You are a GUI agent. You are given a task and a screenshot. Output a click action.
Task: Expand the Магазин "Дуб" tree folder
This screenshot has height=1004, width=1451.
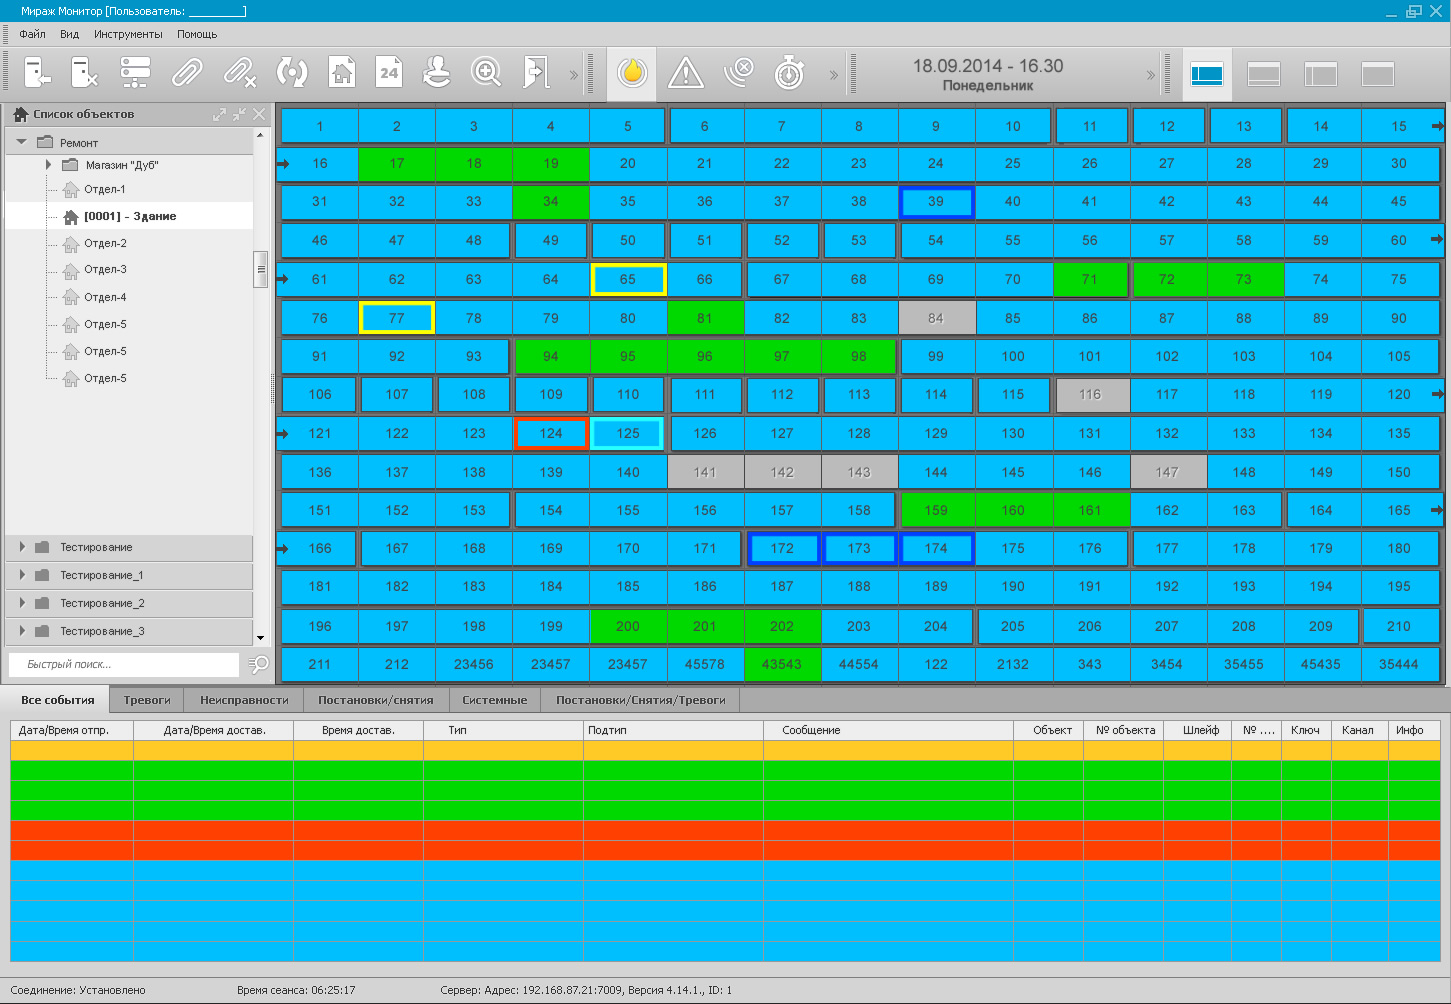[x=48, y=165]
